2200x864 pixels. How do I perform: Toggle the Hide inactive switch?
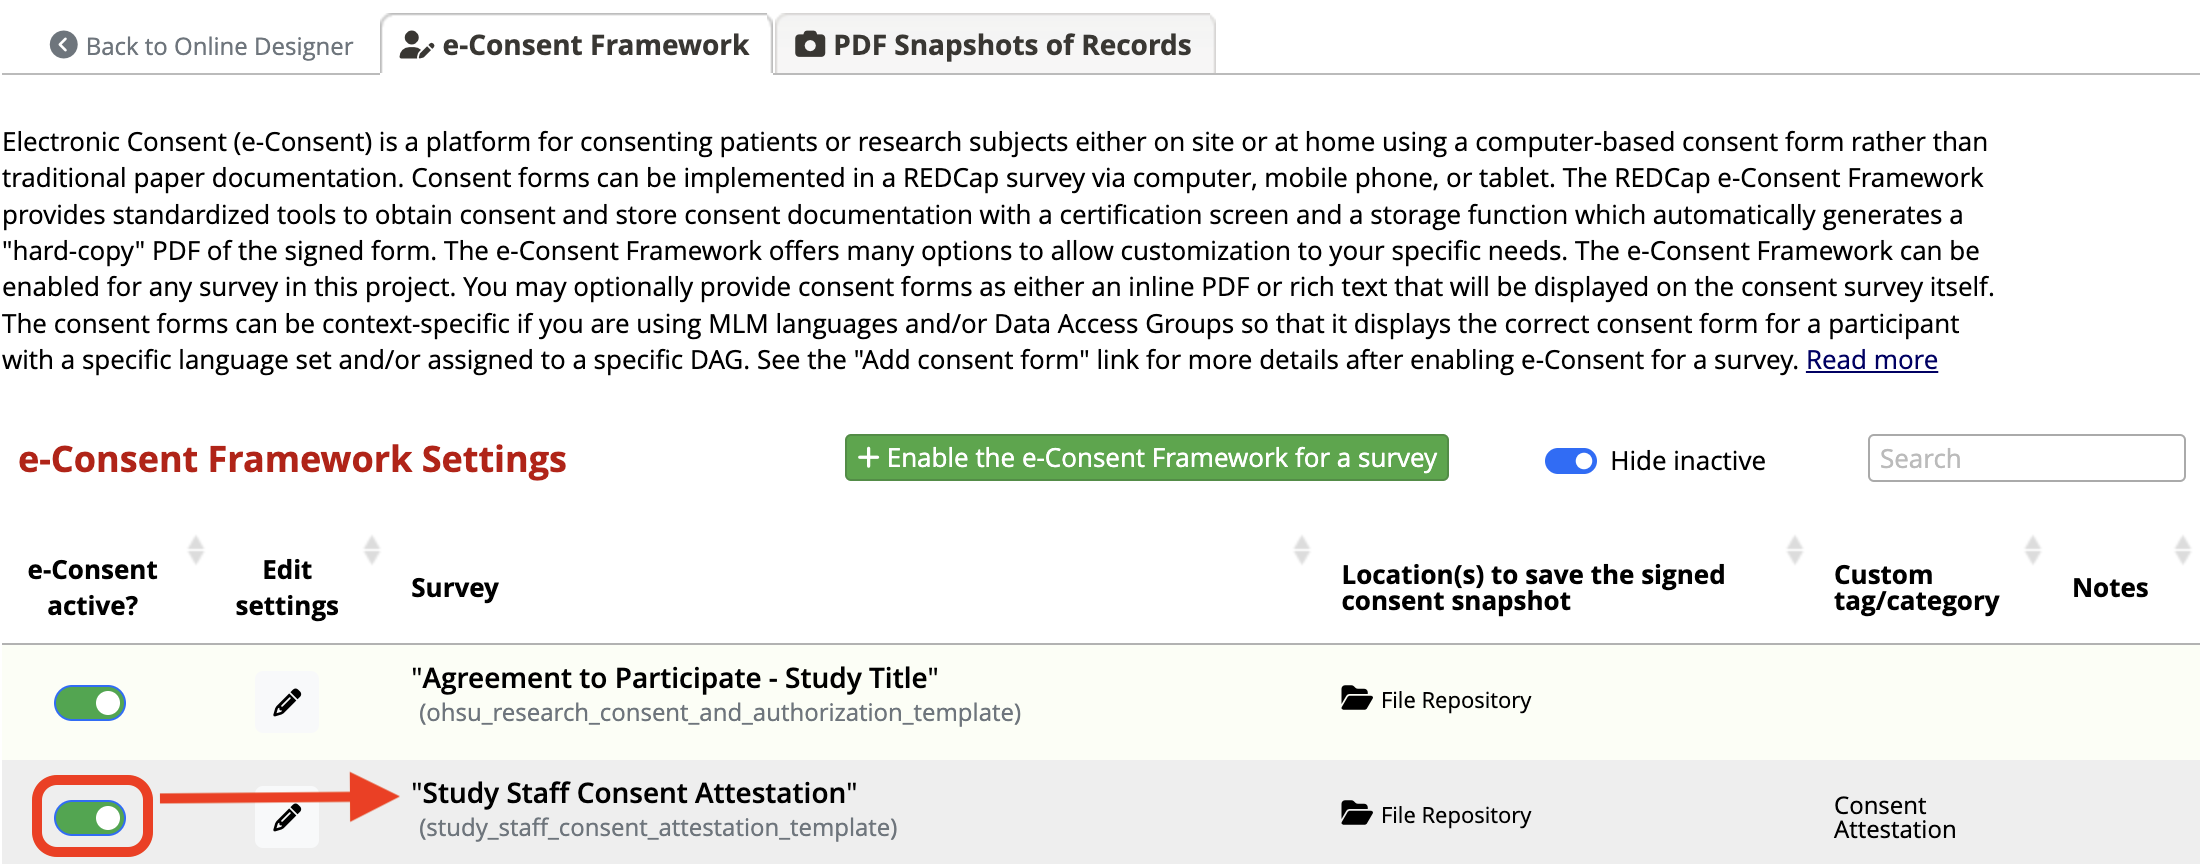1570,461
